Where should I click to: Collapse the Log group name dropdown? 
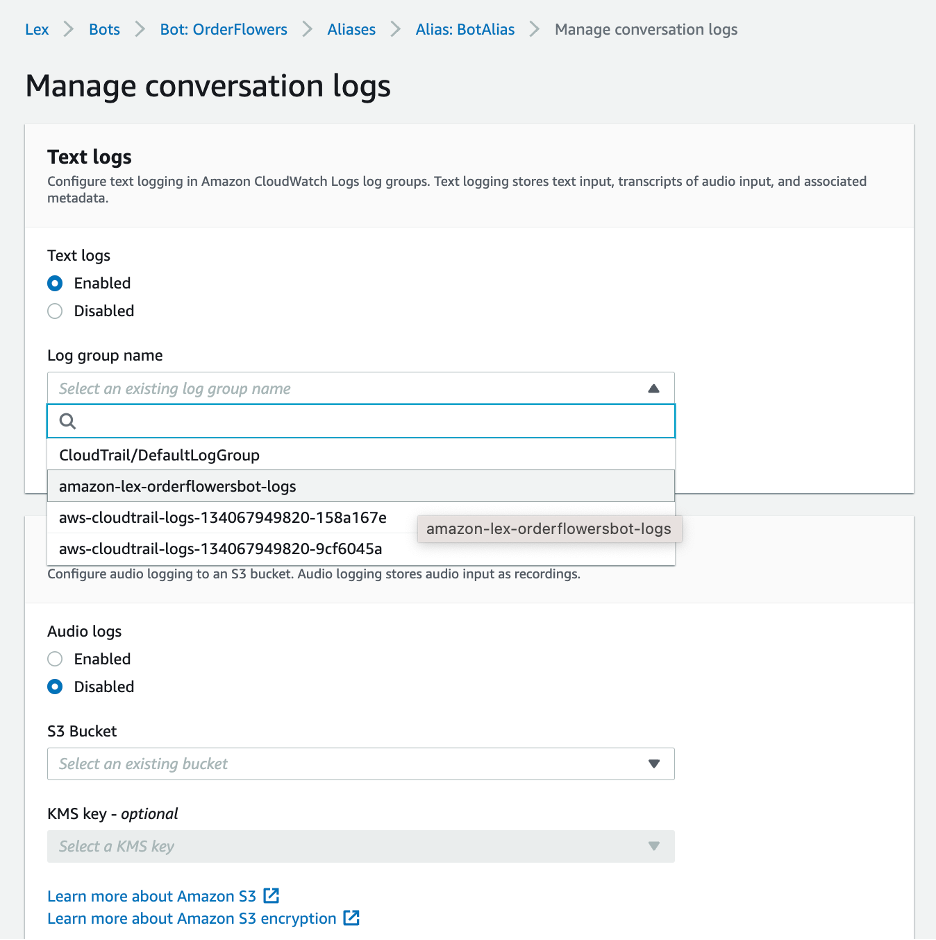pyautogui.click(x=653, y=389)
